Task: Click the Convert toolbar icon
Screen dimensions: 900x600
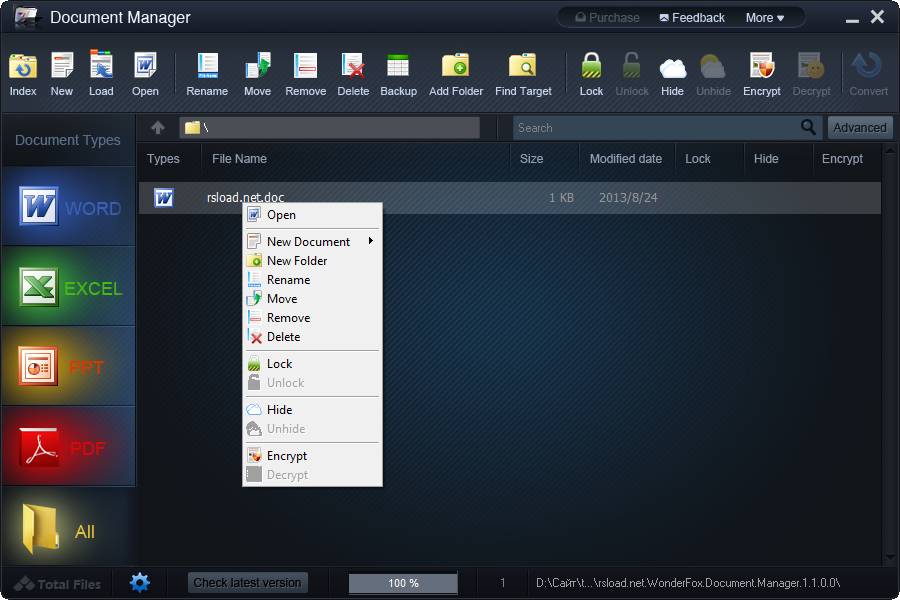Action: coord(867,65)
